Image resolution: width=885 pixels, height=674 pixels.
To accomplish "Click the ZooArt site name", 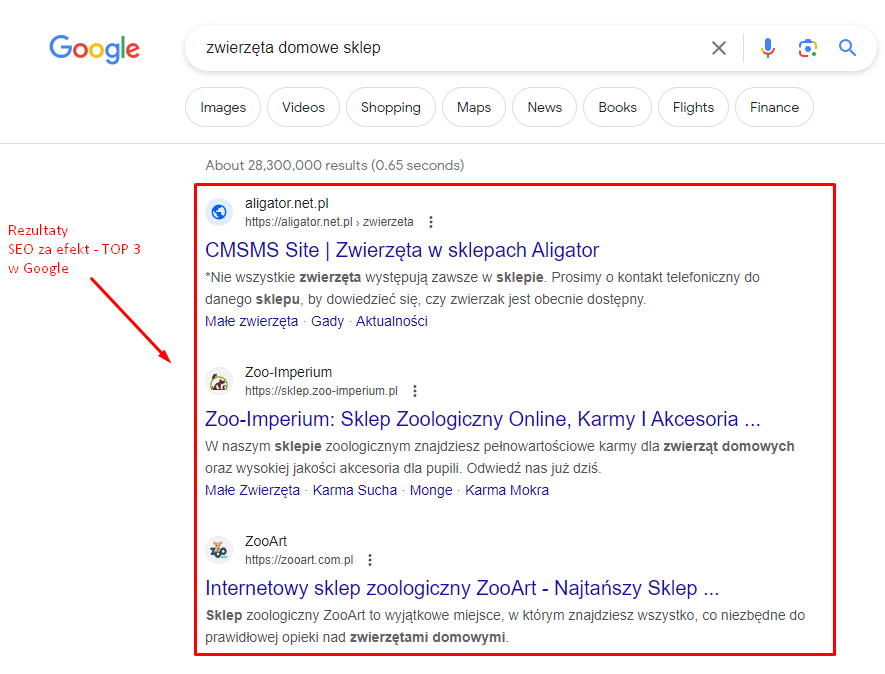I will (266, 541).
